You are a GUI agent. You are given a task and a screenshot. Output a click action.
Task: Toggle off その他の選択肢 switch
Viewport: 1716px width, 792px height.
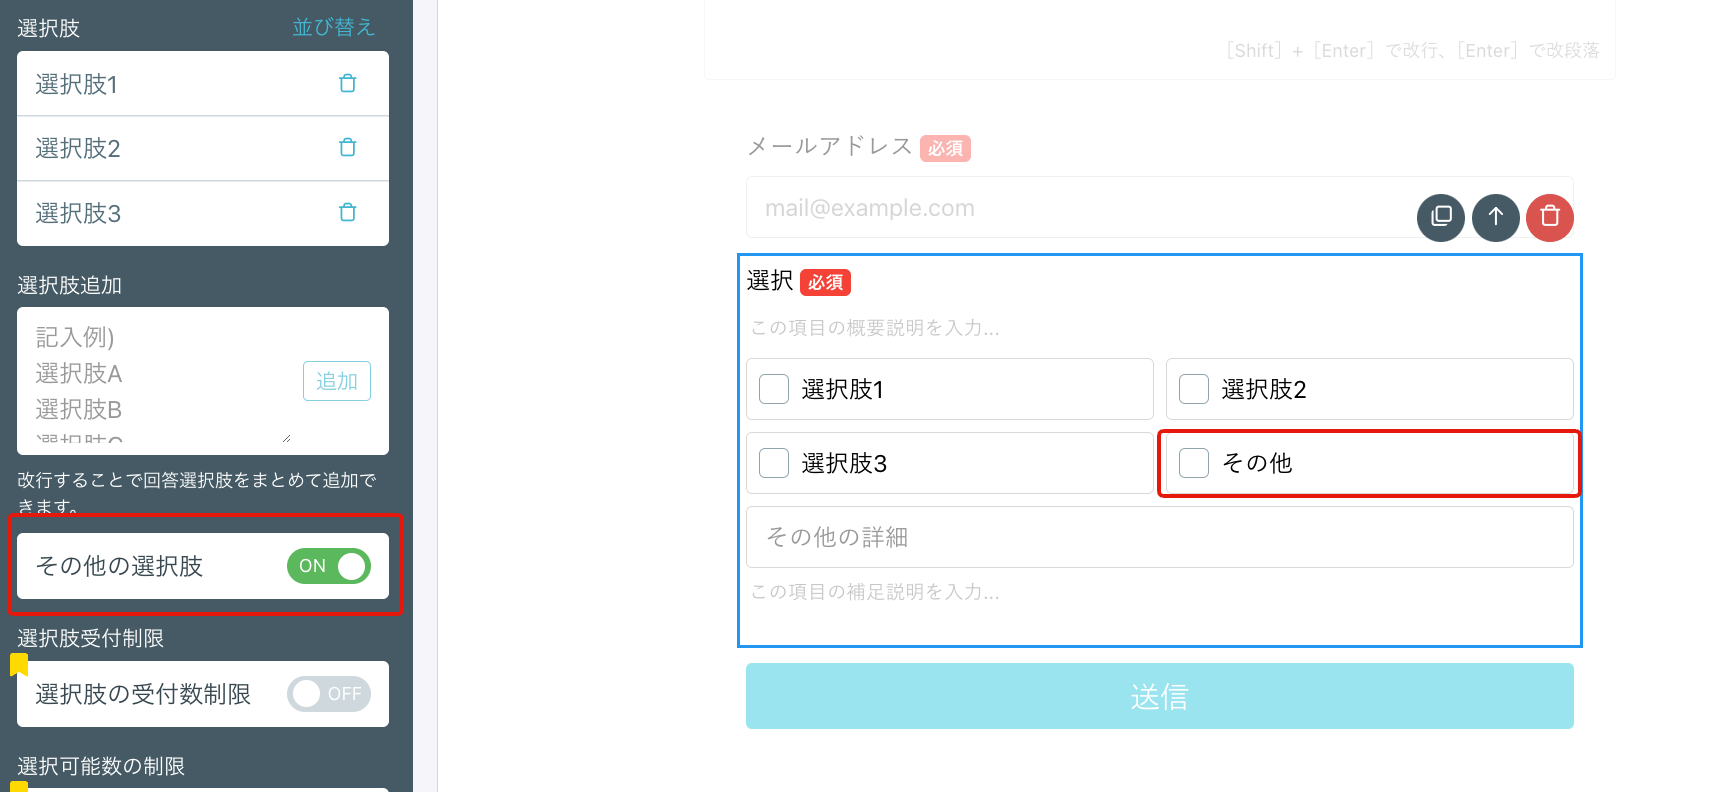(329, 566)
